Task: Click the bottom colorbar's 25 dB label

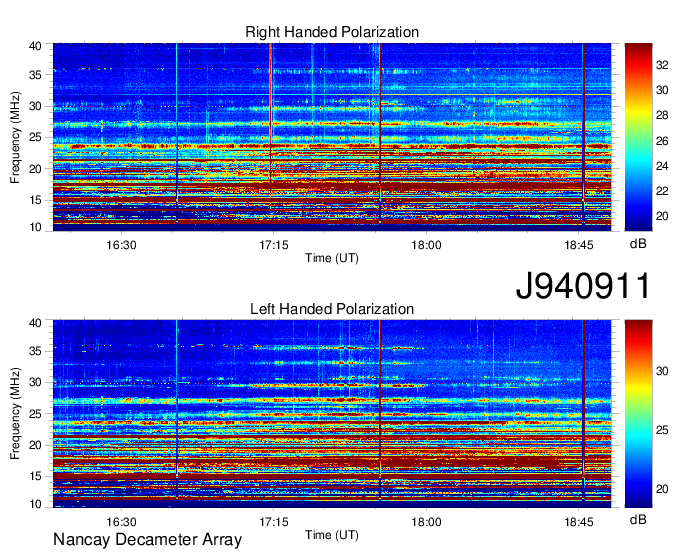Action: (662, 430)
